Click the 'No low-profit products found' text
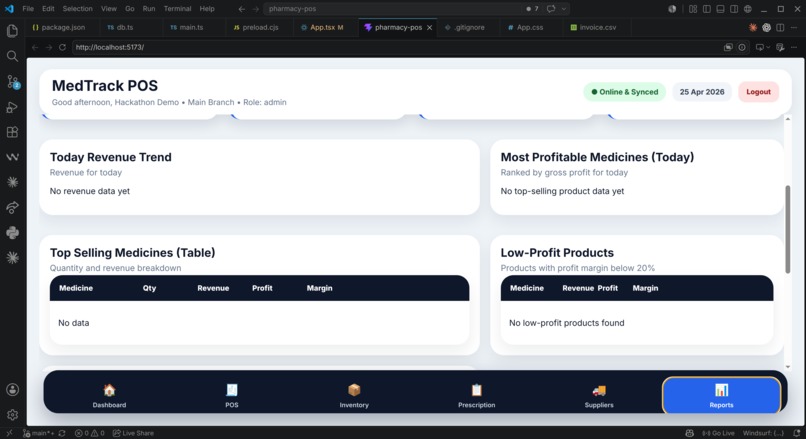806x439 pixels. (566, 323)
